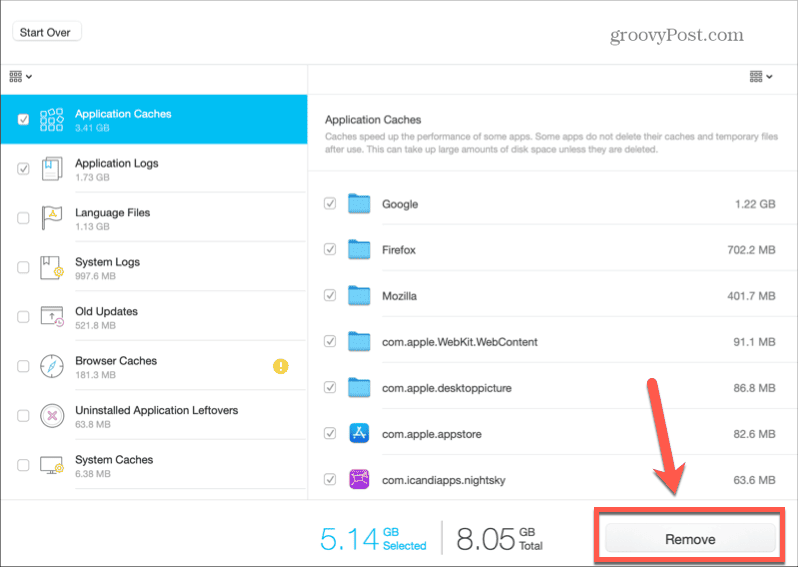Click the com.apple.desktoppicture folder icon
This screenshot has height=567, width=798.
coord(359,388)
